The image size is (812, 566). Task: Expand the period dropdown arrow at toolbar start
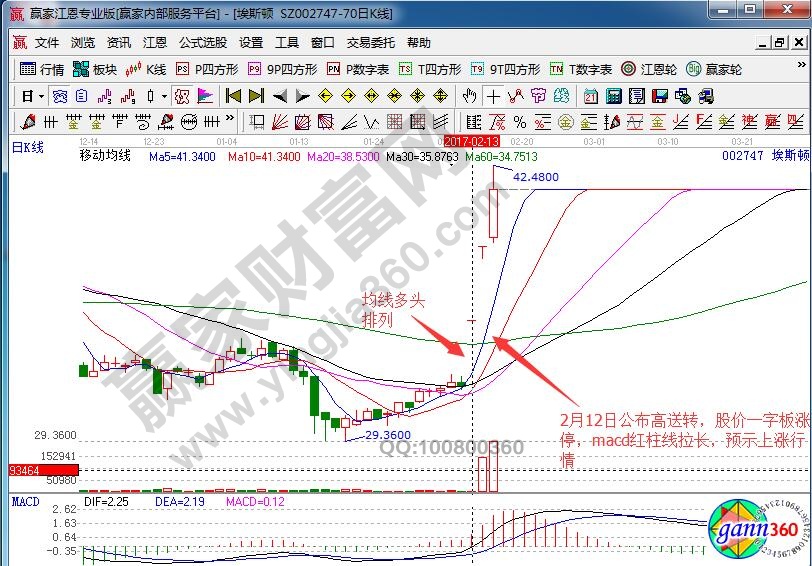point(40,96)
